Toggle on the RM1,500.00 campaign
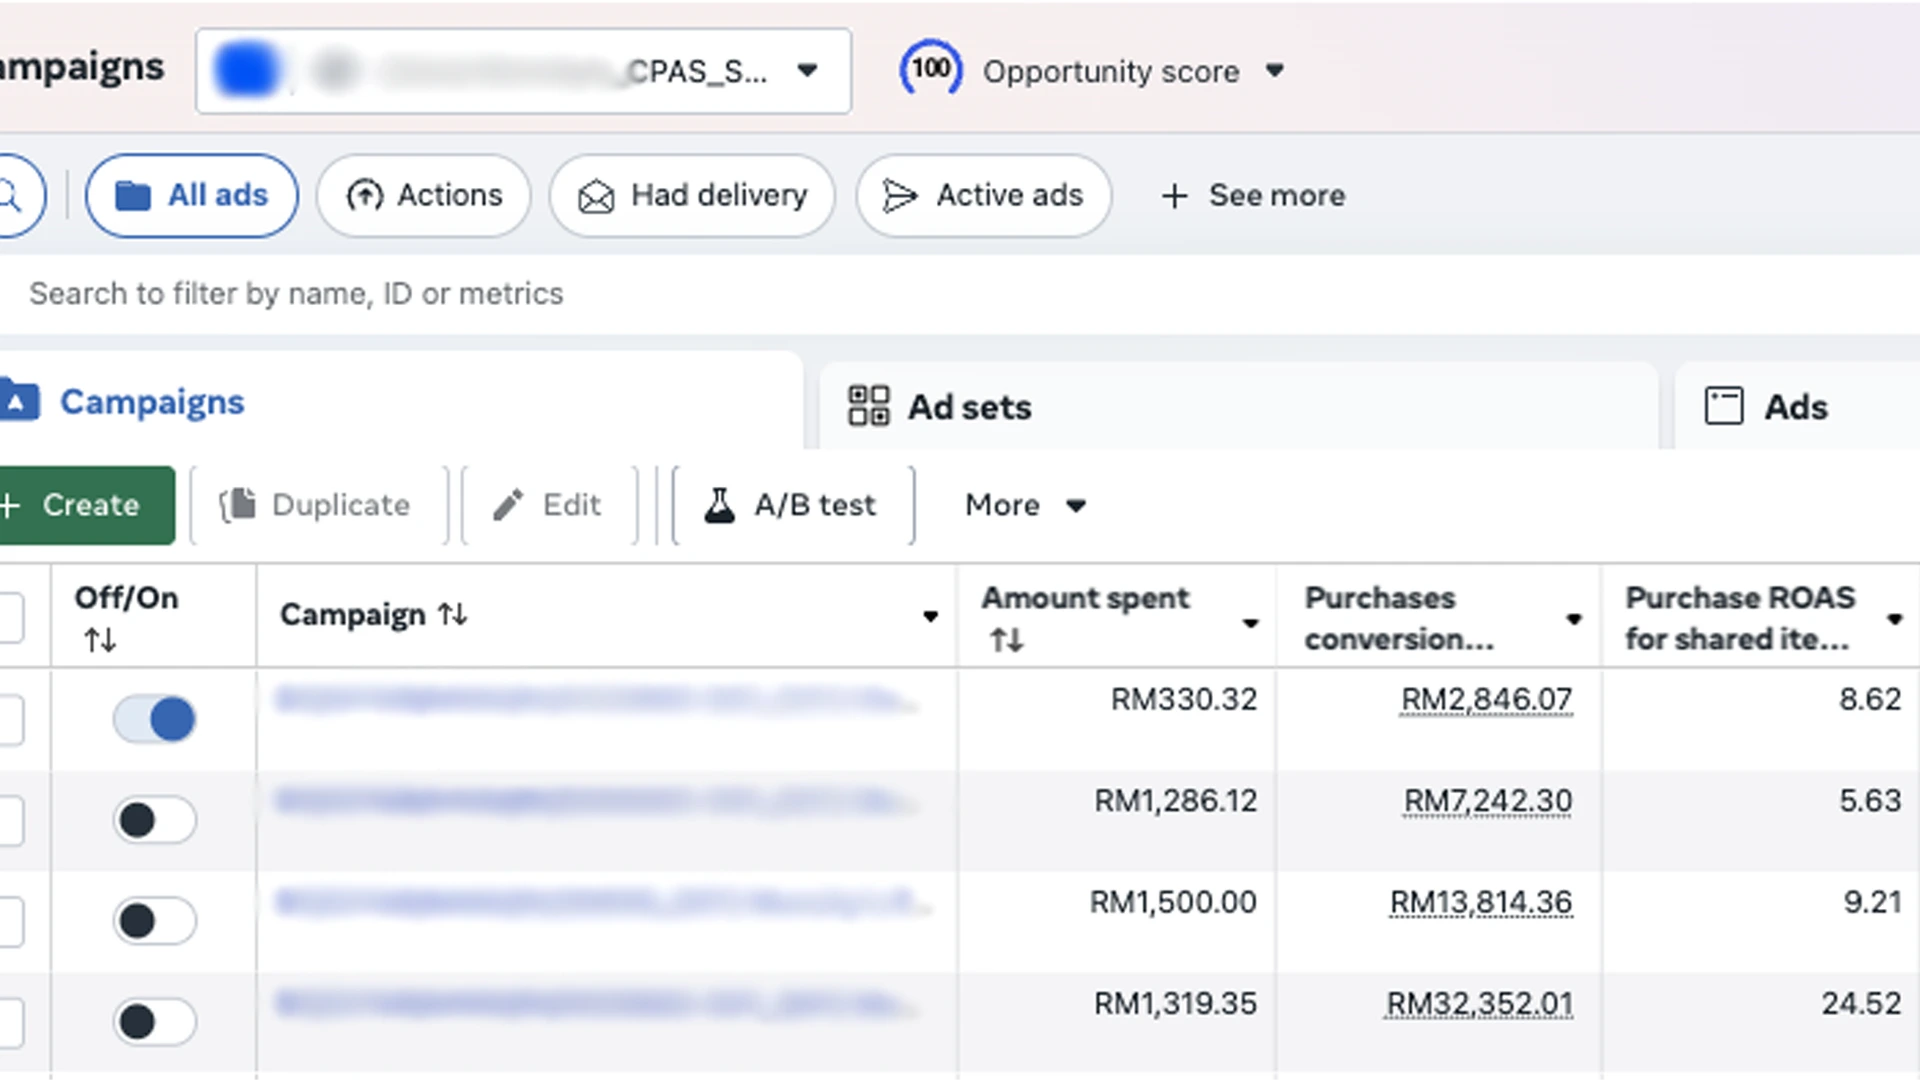The height and width of the screenshot is (1080, 1920). point(154,921)
